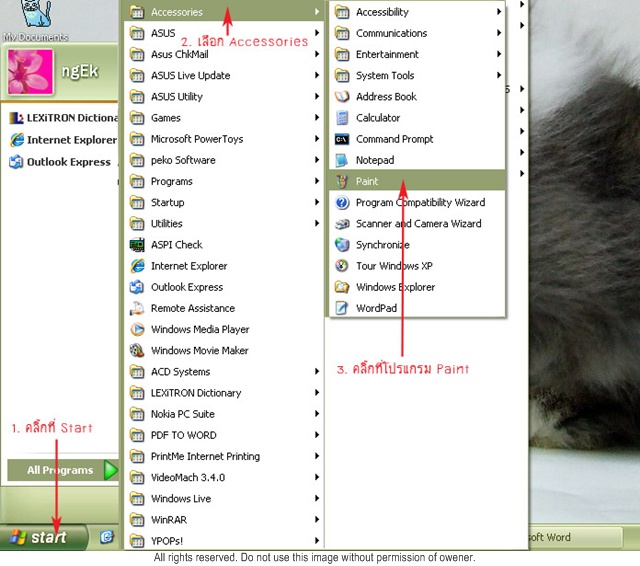
Task: Click the ngEk user name
Action: point(80,71)
